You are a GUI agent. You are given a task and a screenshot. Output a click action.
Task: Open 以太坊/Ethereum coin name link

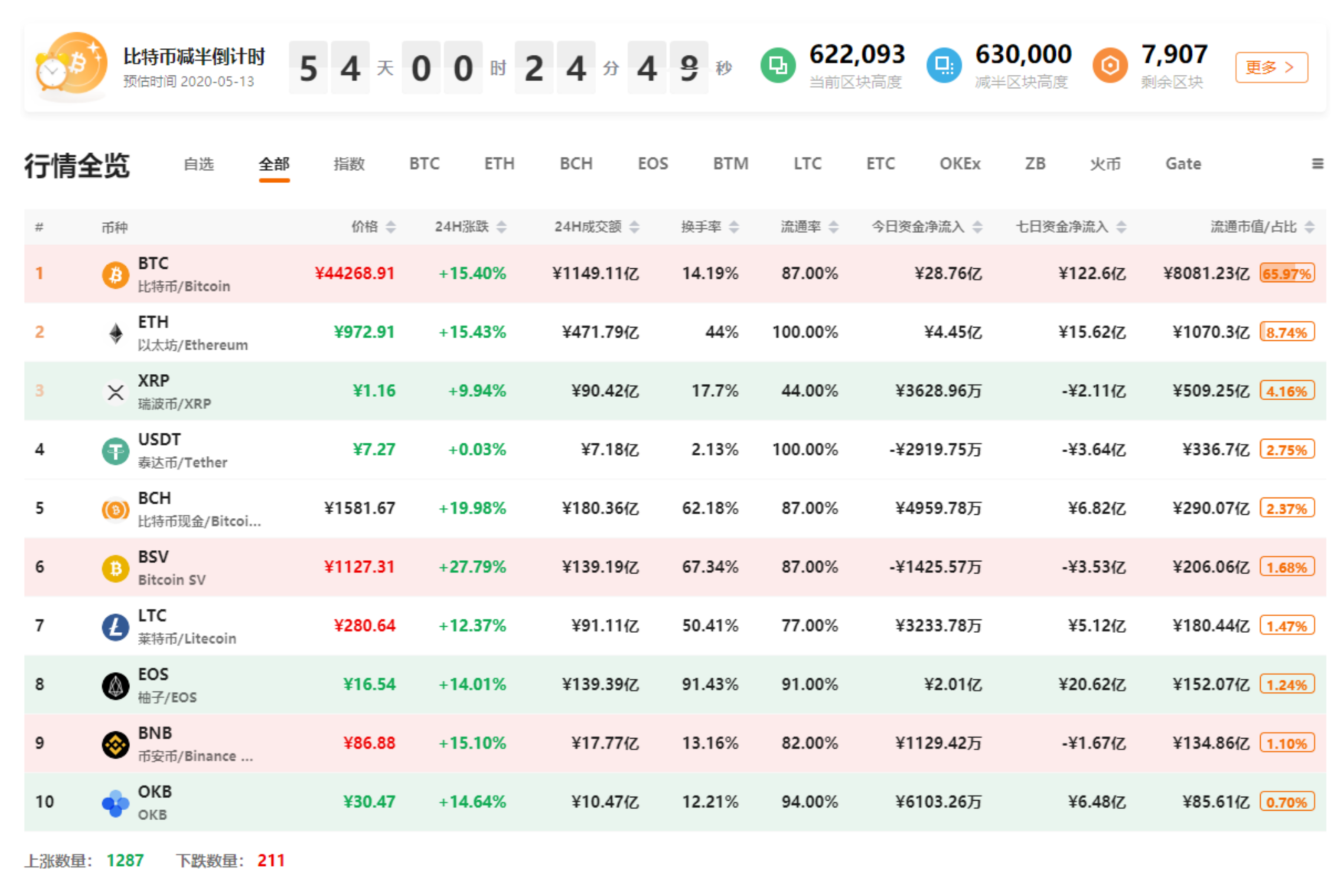[193, 345]
